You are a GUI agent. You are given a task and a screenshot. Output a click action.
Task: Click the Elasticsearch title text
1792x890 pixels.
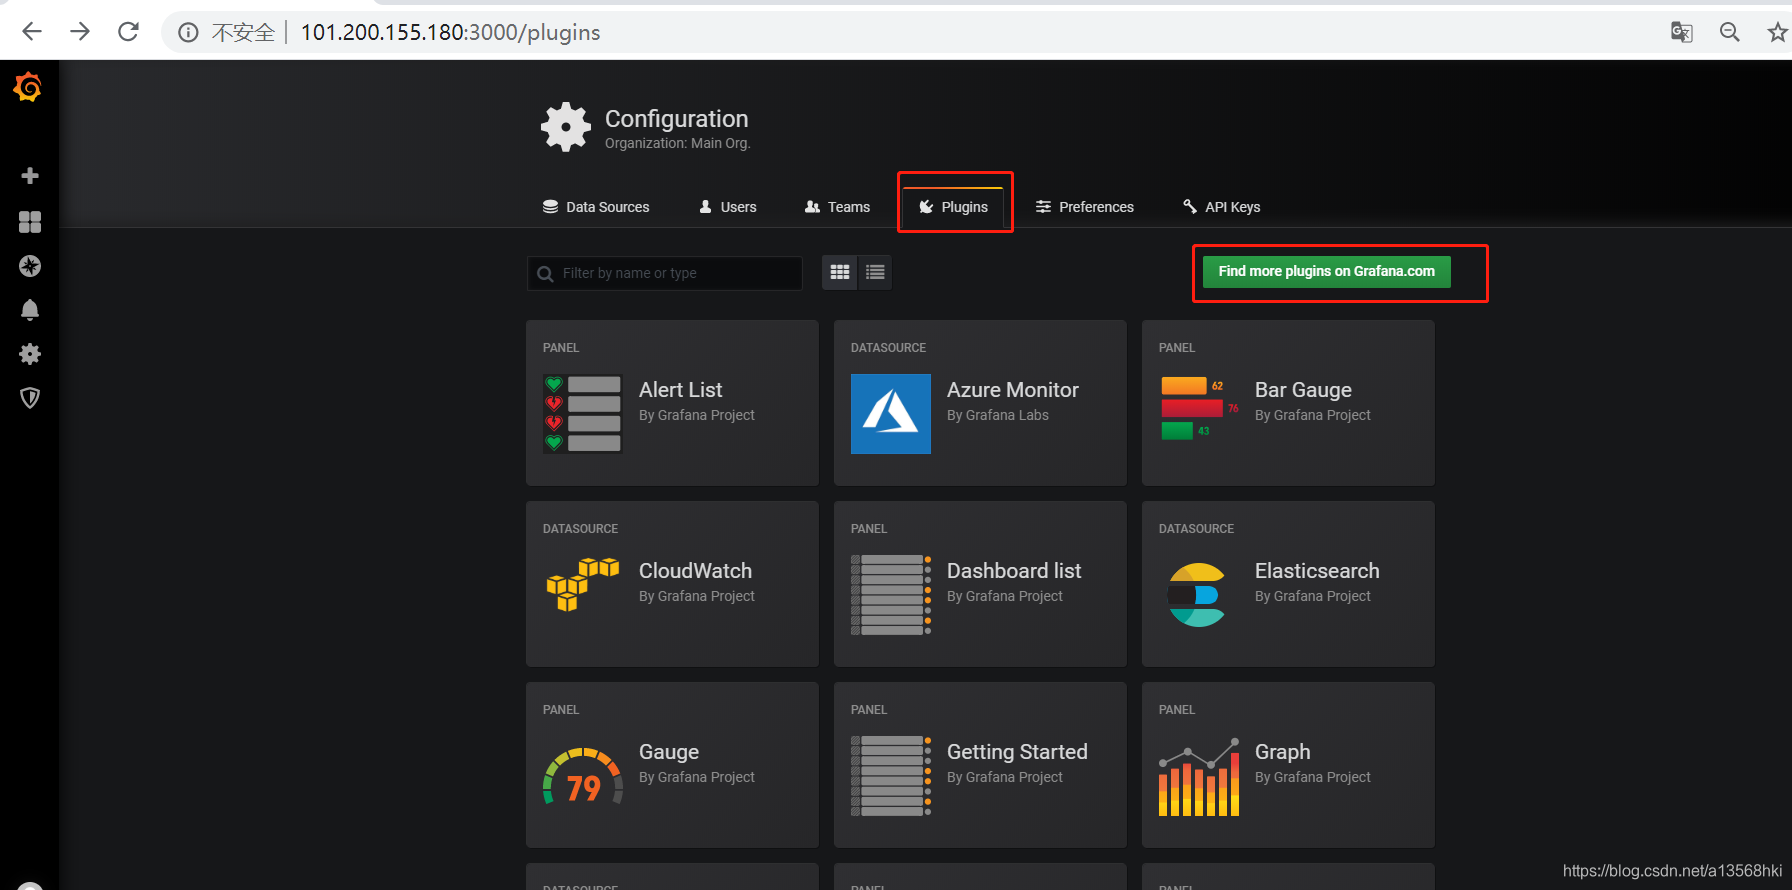point(1317,571)
